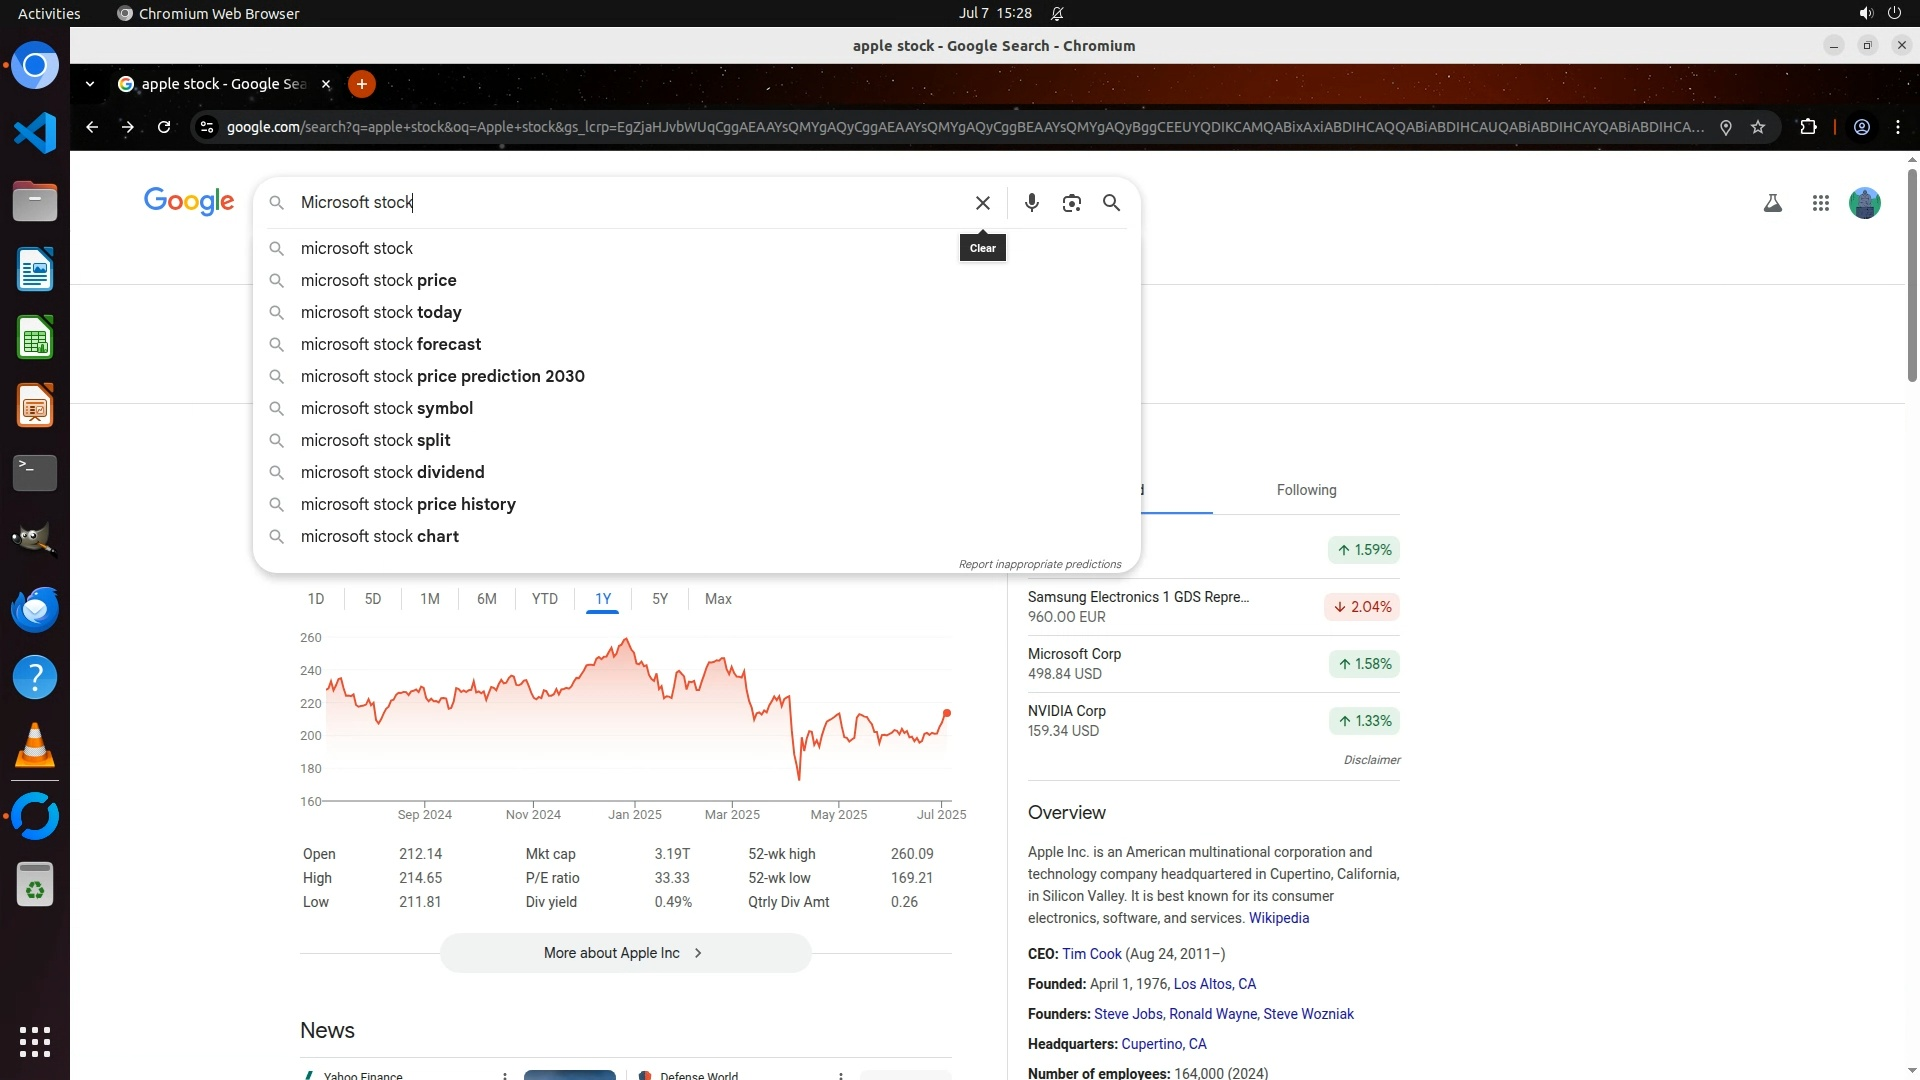Choose suggestion microsoft stock dividend

392,472
